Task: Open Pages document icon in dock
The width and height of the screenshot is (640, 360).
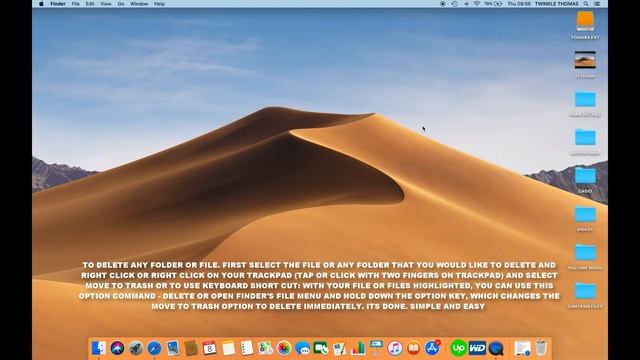Action: coord(339,348)
